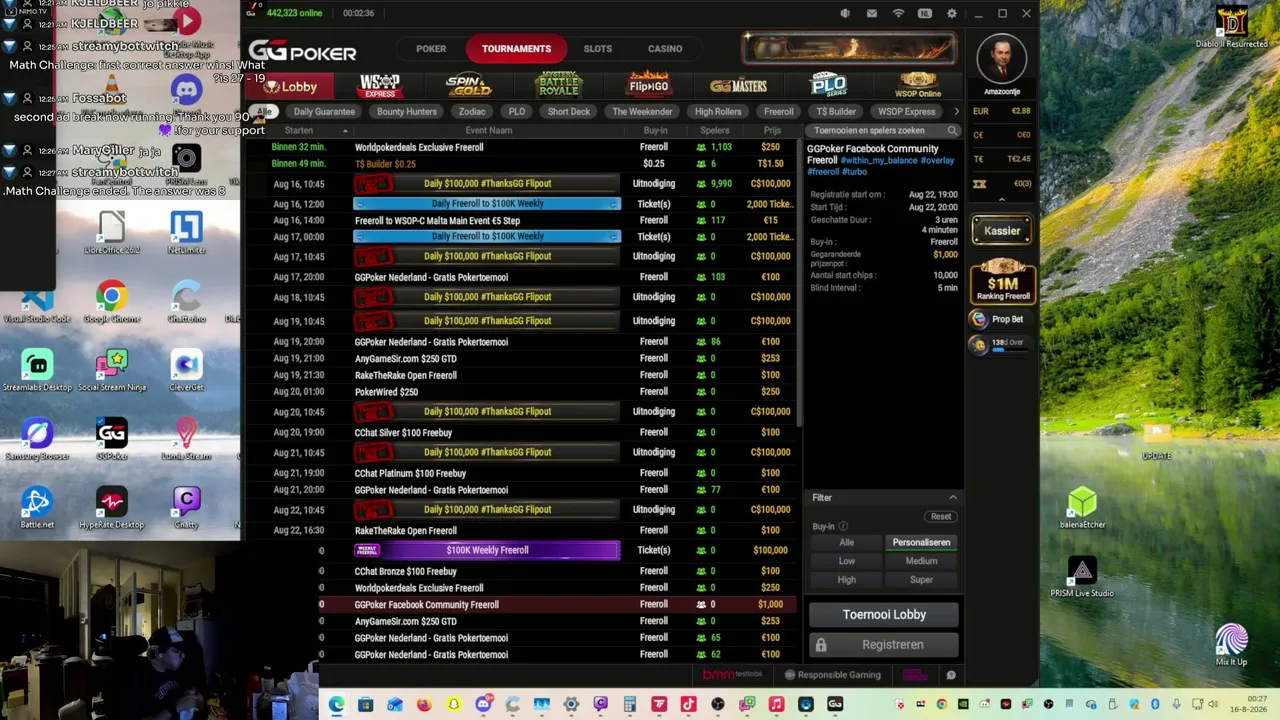Open the promotional fire banner

(x=849, y=48)
